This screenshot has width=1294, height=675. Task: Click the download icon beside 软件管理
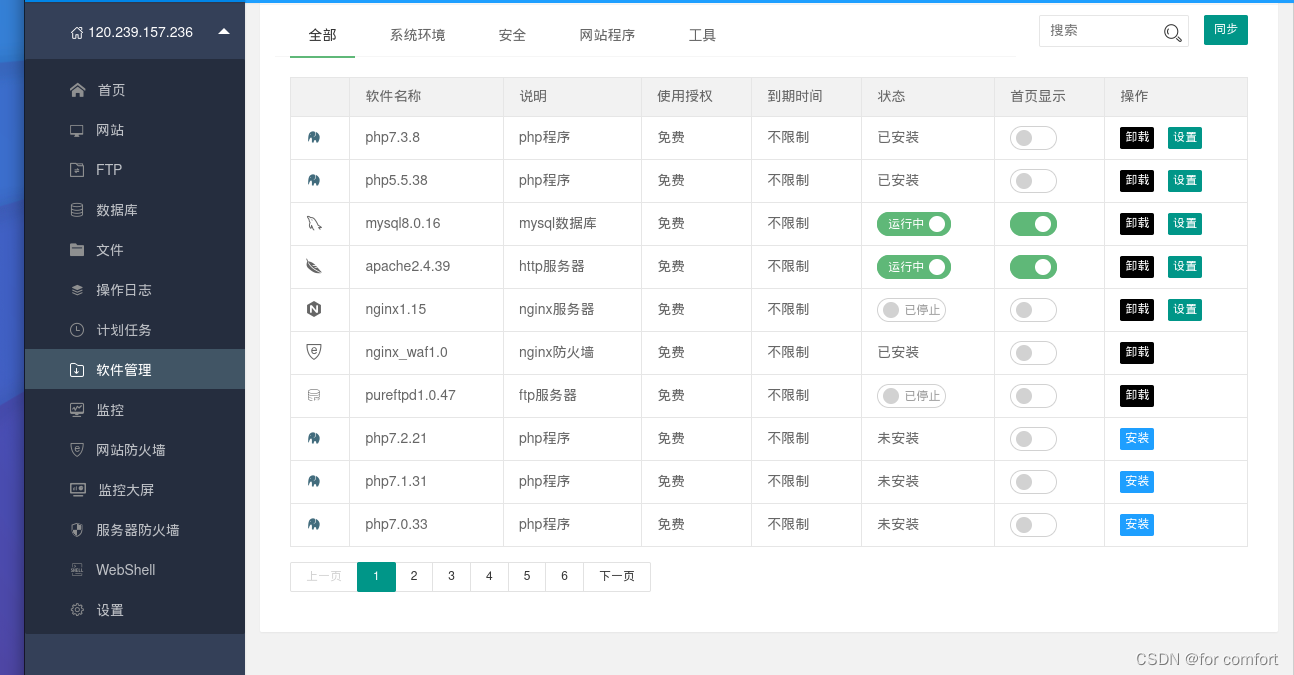pyautogui.click(x=77, y=370)
